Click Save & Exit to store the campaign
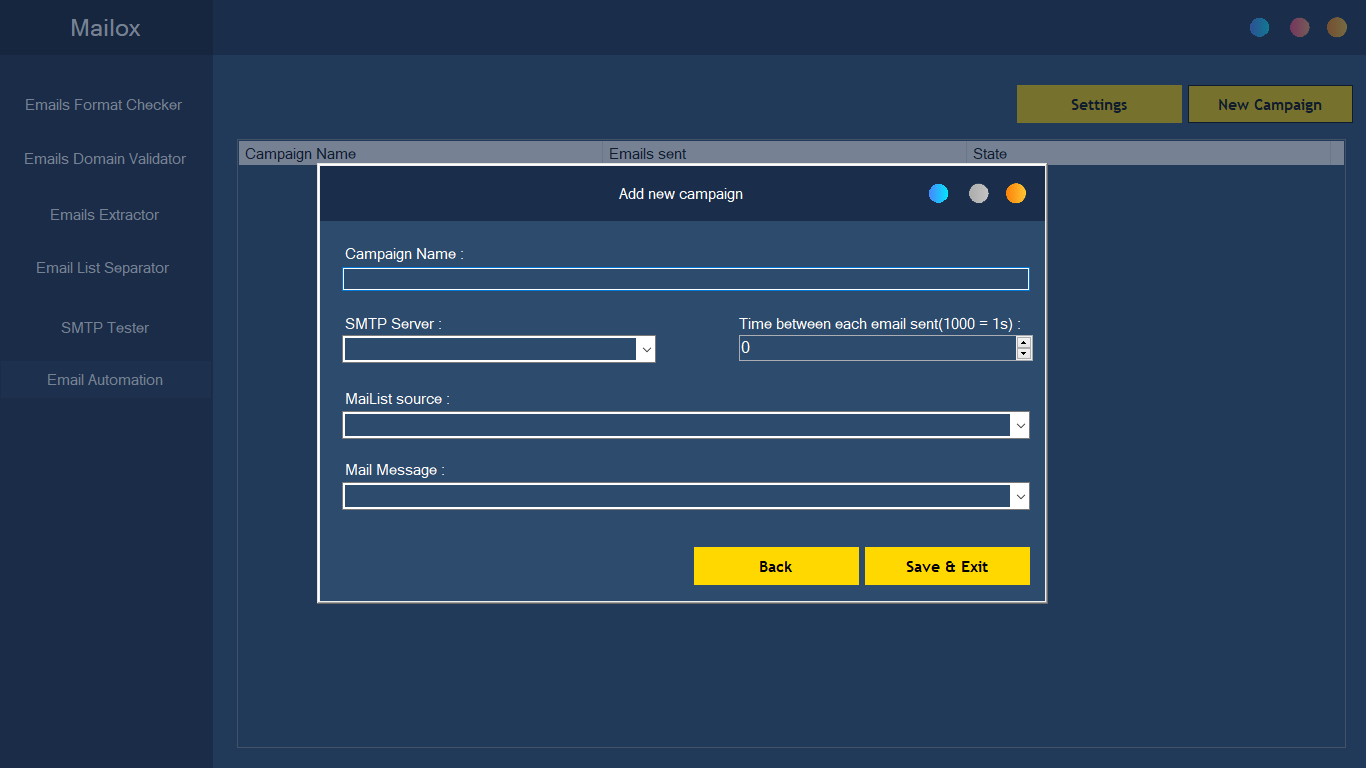This screenshot has height=768, width=1366. tap(947, 565)
